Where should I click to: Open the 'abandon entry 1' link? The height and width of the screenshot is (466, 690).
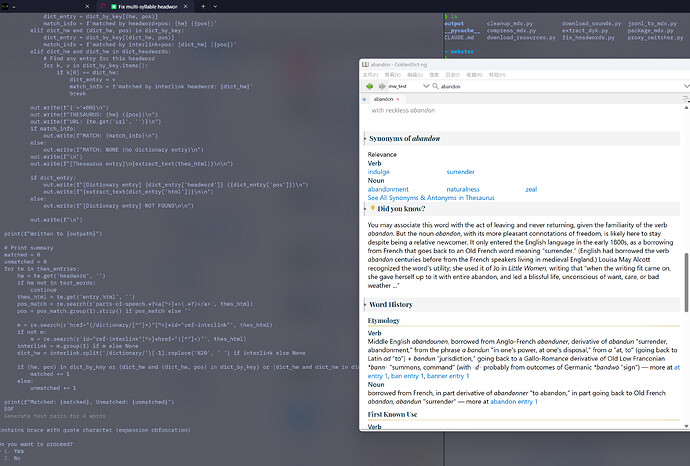point(514,401)
